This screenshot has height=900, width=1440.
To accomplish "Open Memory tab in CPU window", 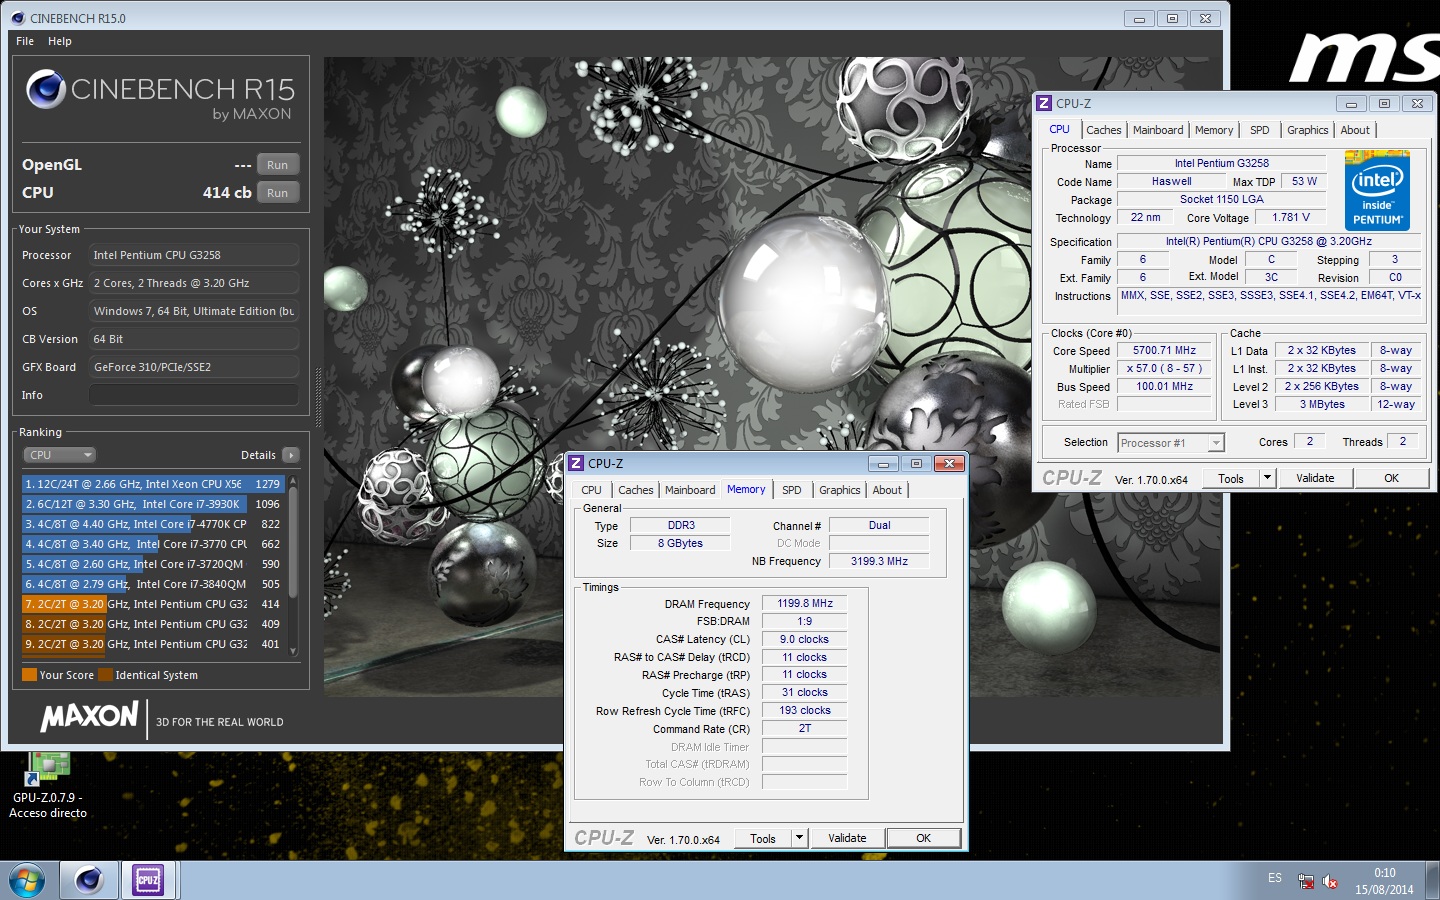I will coord(1214,130).
